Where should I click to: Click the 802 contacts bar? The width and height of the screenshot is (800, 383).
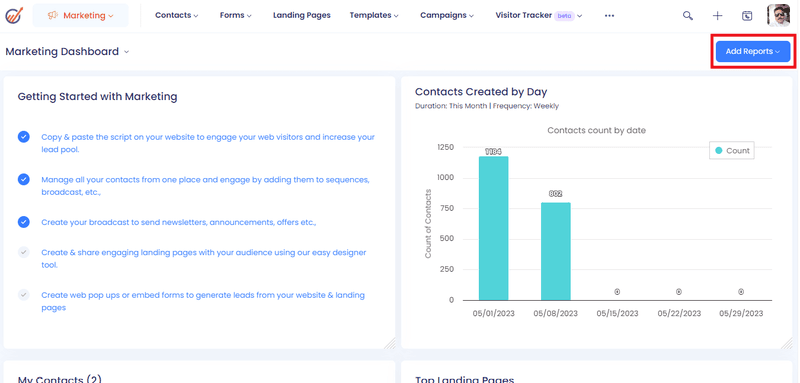point(556,251)
